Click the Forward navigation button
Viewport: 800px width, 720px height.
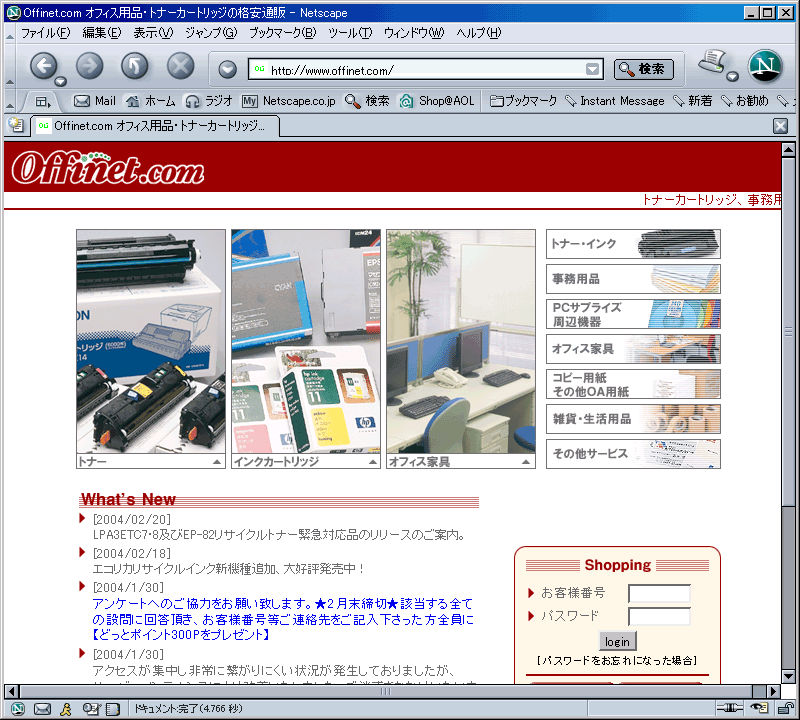89,65
